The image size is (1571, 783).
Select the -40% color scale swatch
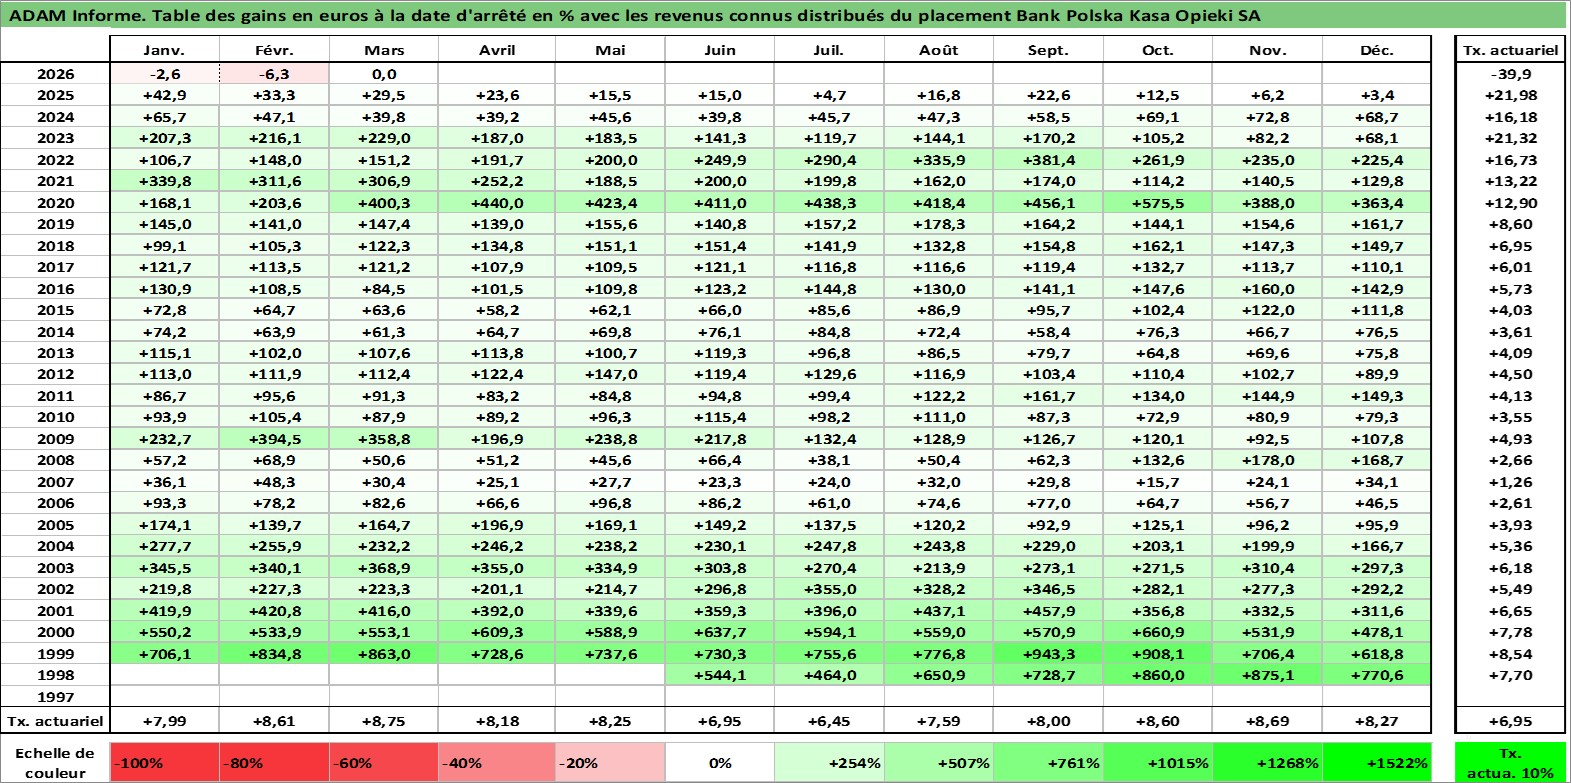pyautogui.click(x=497, y=762)
